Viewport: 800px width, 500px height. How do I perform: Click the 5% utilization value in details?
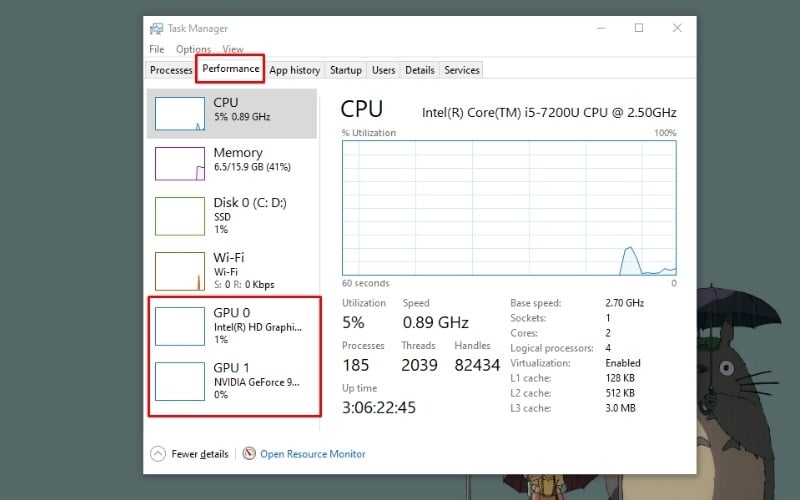pos(353,322)
